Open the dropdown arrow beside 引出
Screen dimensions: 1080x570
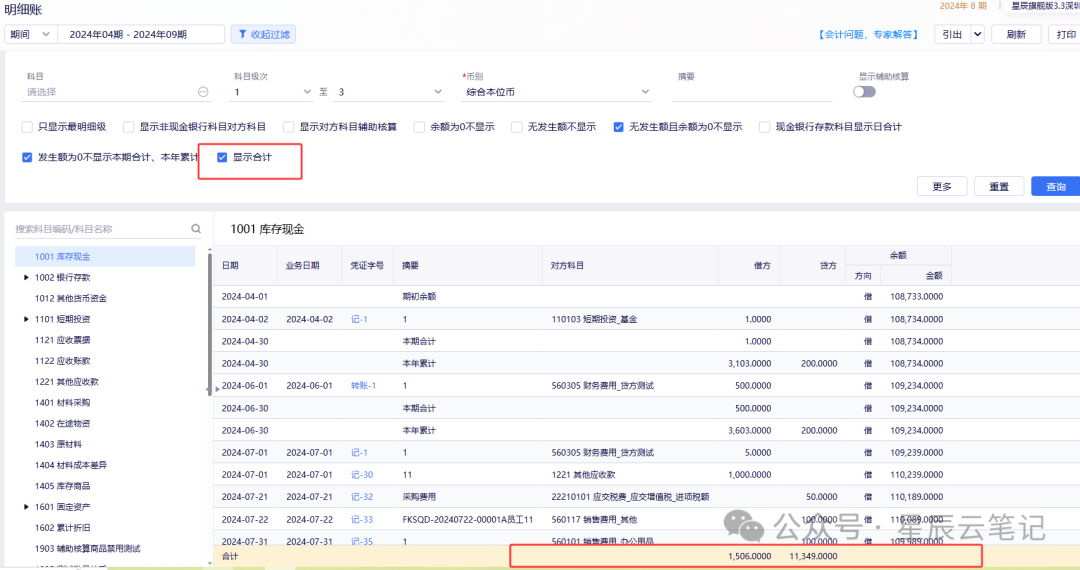pyautogui.click(x=977, y=34)
